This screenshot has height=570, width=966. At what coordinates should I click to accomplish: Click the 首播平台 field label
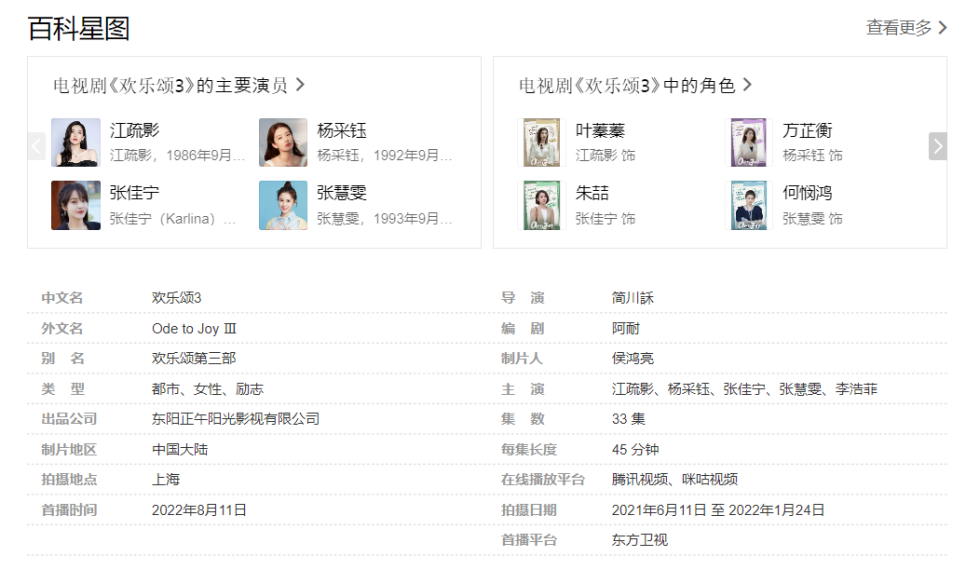coord(529,540)
